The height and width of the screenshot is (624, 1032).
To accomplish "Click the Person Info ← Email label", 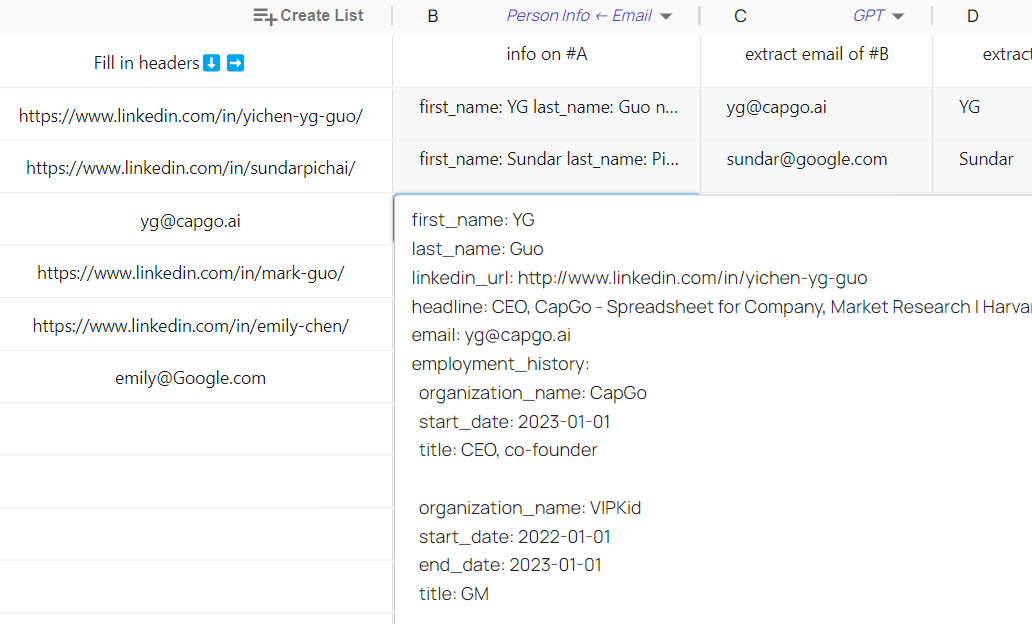I will [579, 16].
